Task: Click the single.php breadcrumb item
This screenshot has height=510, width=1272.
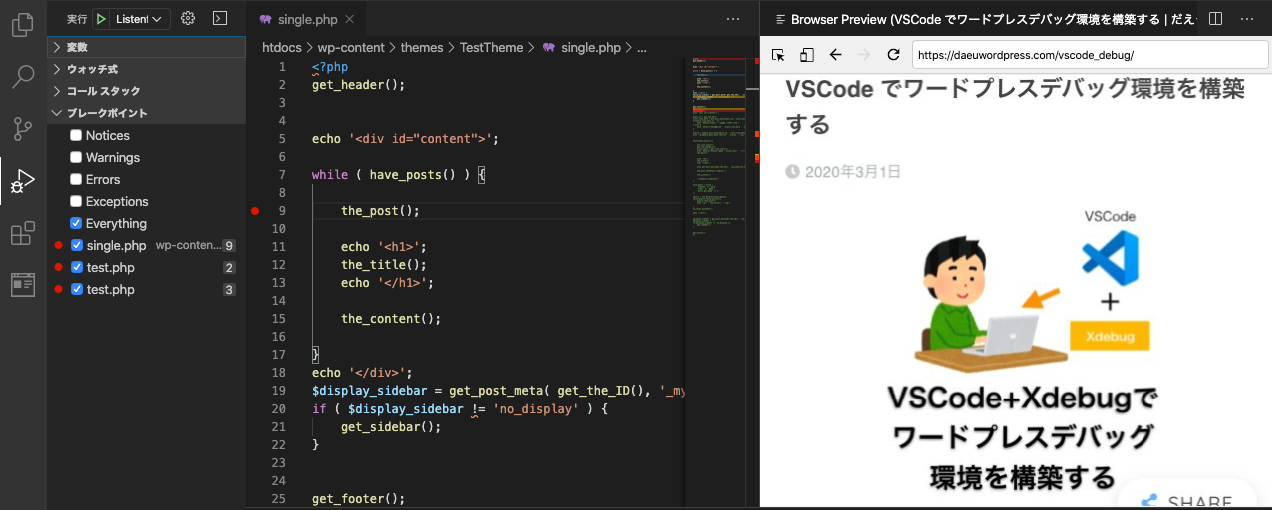Action: pyautogui.click(x=590, y=47)
